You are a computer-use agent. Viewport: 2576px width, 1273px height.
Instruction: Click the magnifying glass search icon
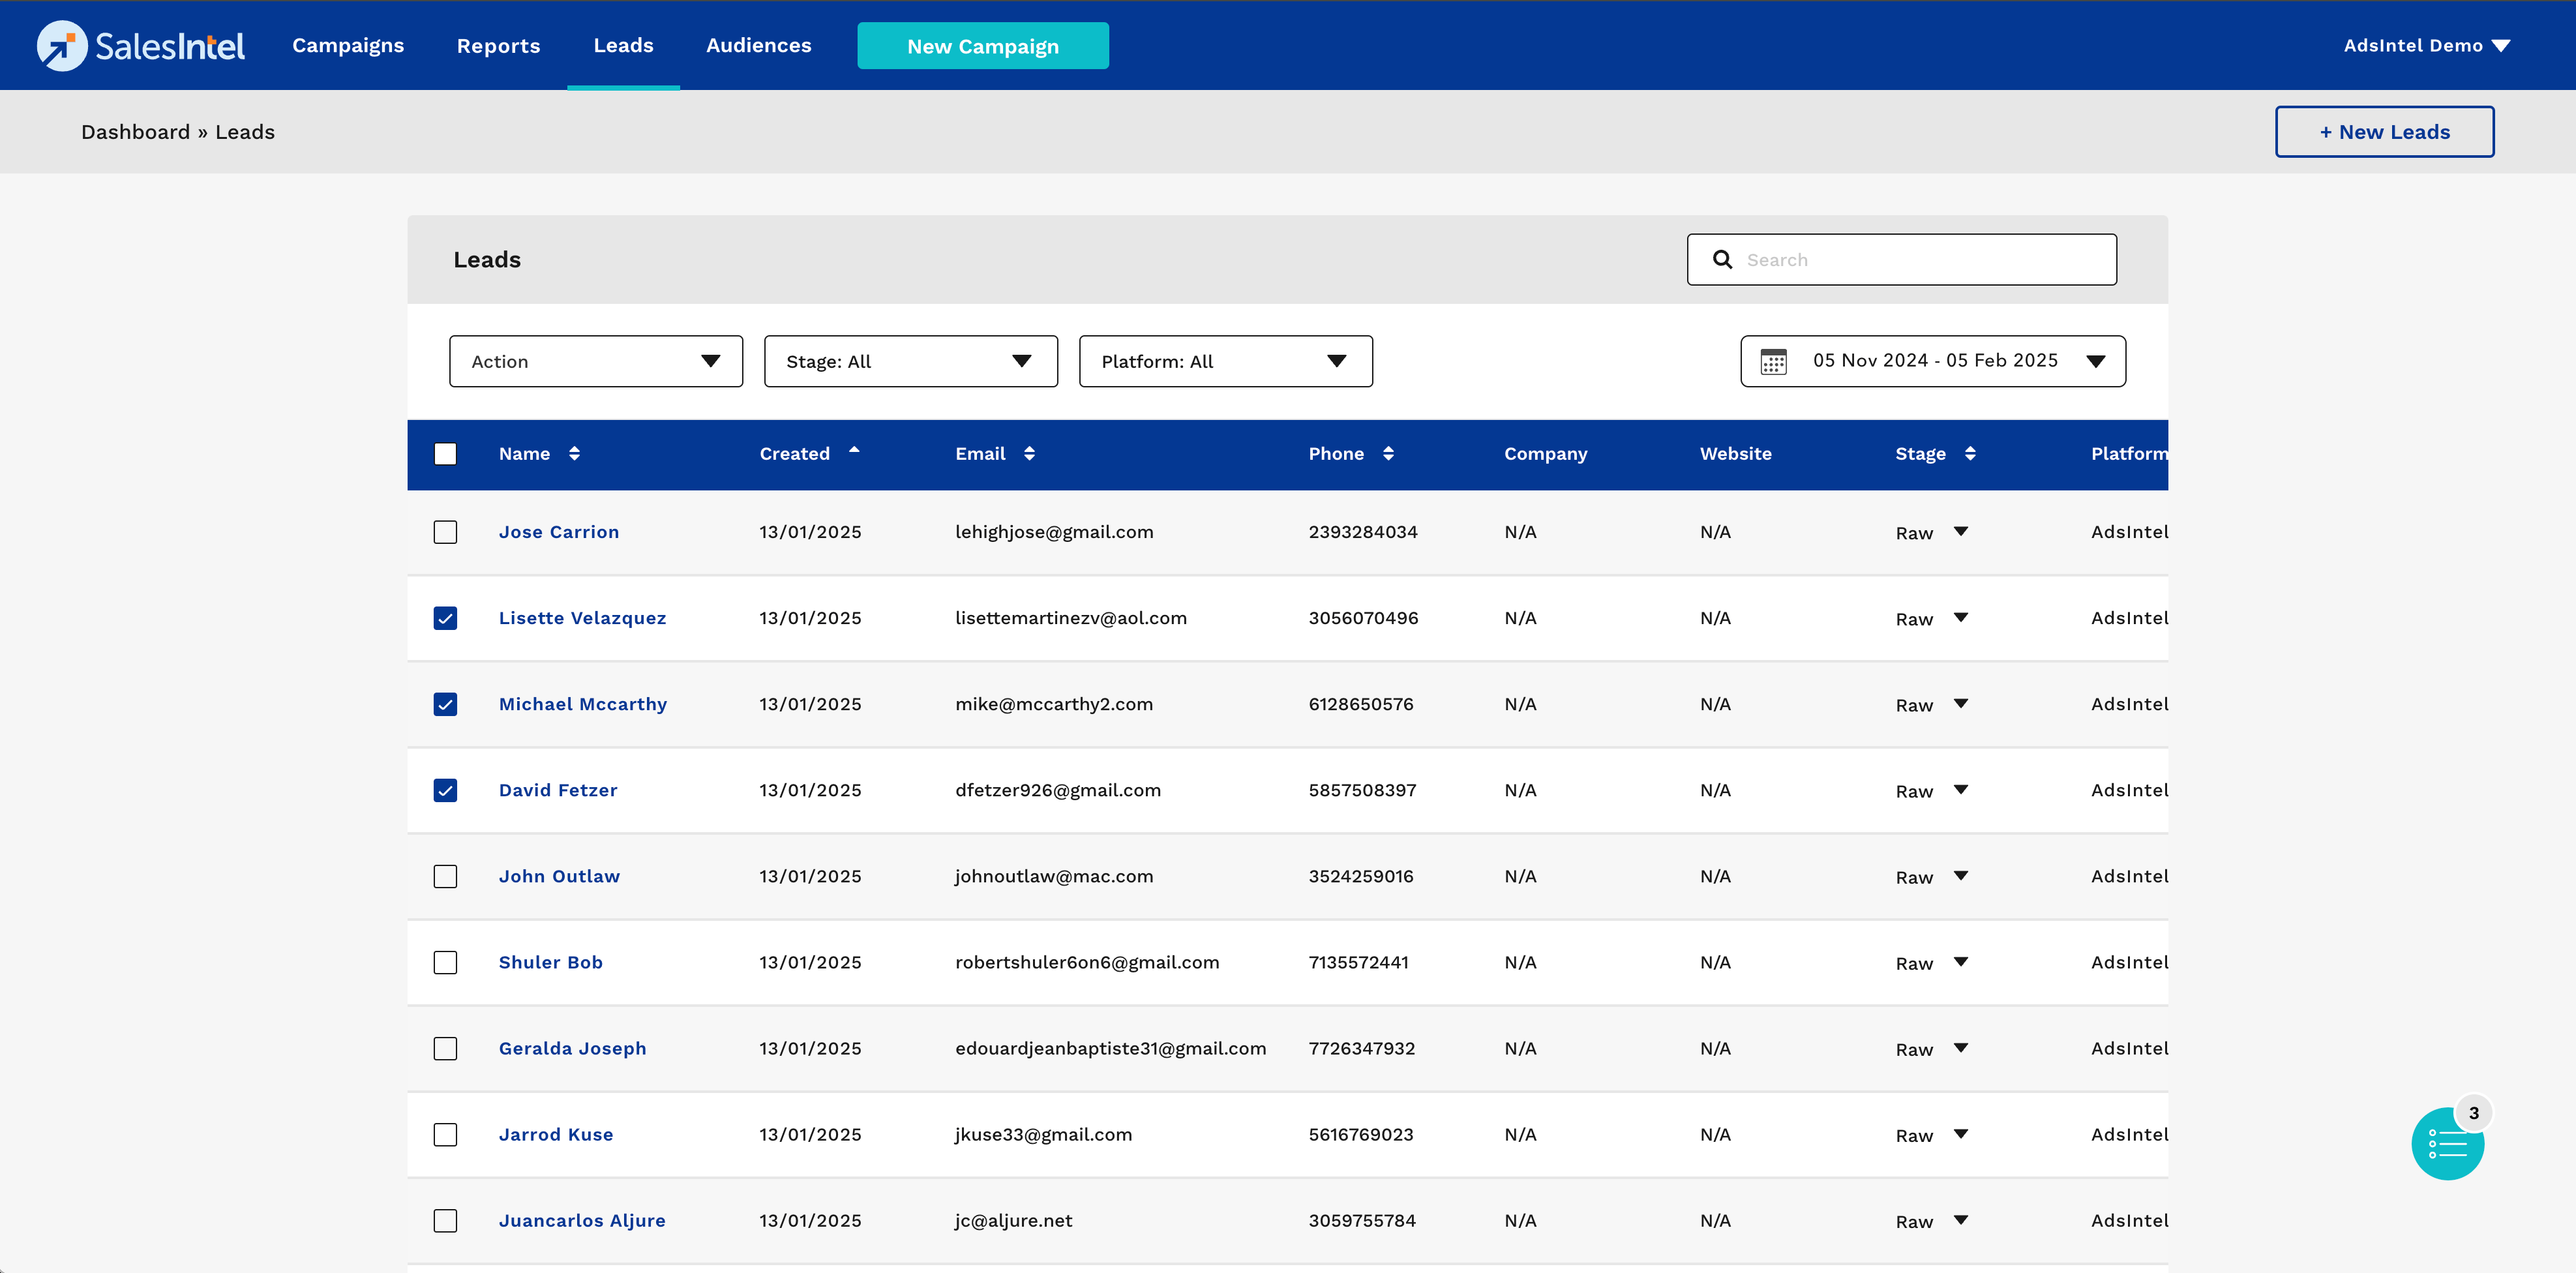tap(1722, 260)
